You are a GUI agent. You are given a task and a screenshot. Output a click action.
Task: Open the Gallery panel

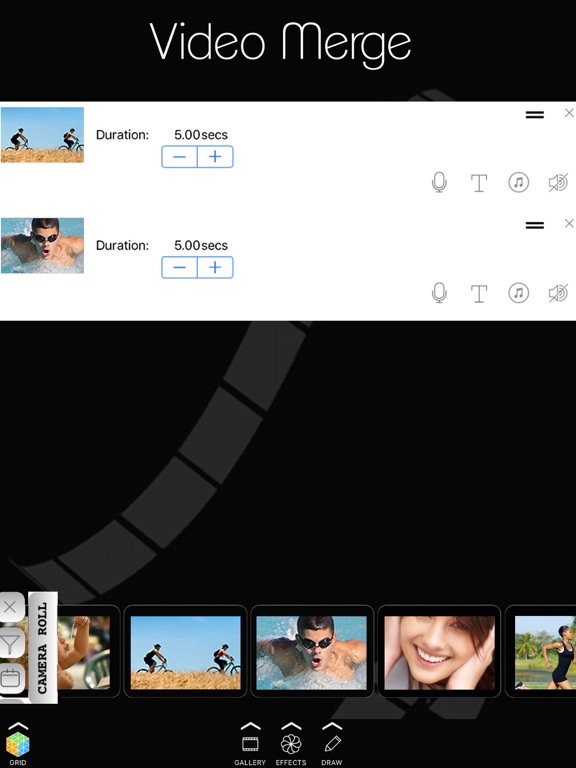[250, 750]
